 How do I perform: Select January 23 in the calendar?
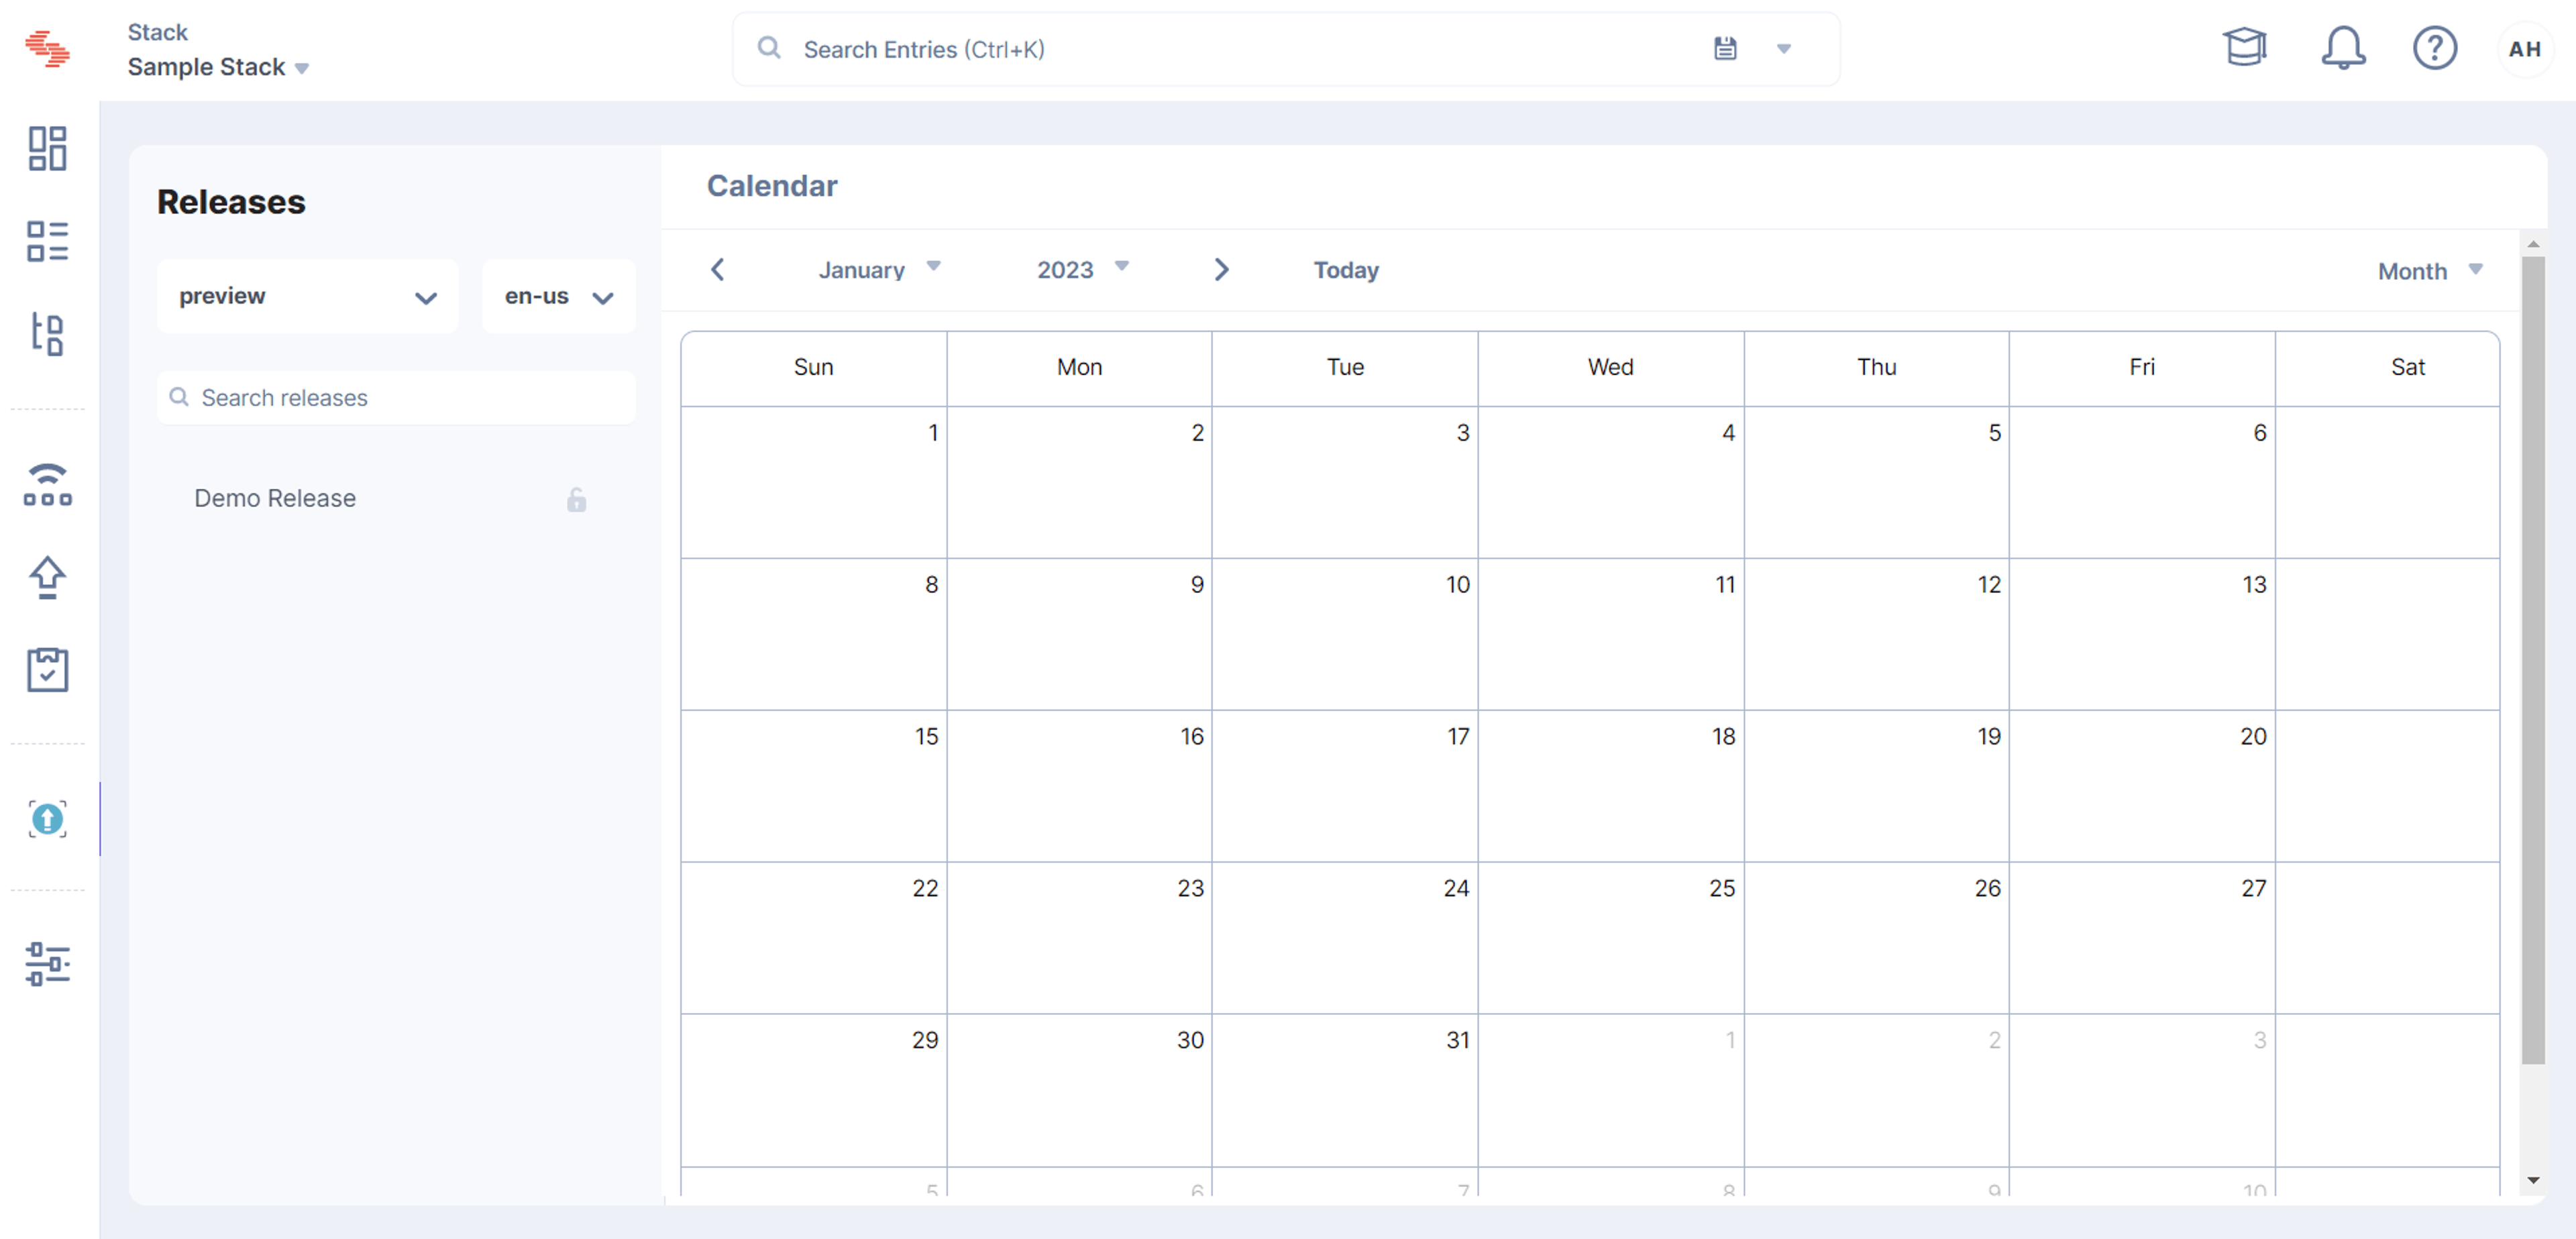pos(1079,938)
